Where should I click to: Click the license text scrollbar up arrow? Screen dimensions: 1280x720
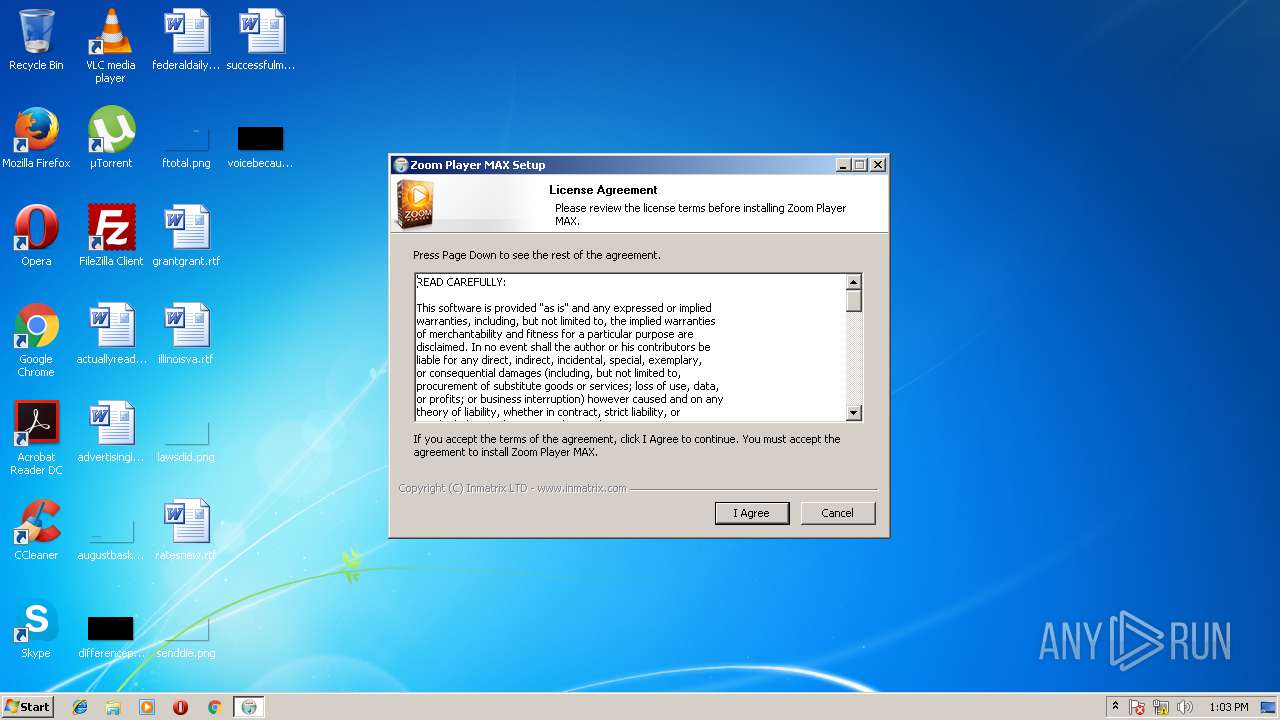[853, 282]
